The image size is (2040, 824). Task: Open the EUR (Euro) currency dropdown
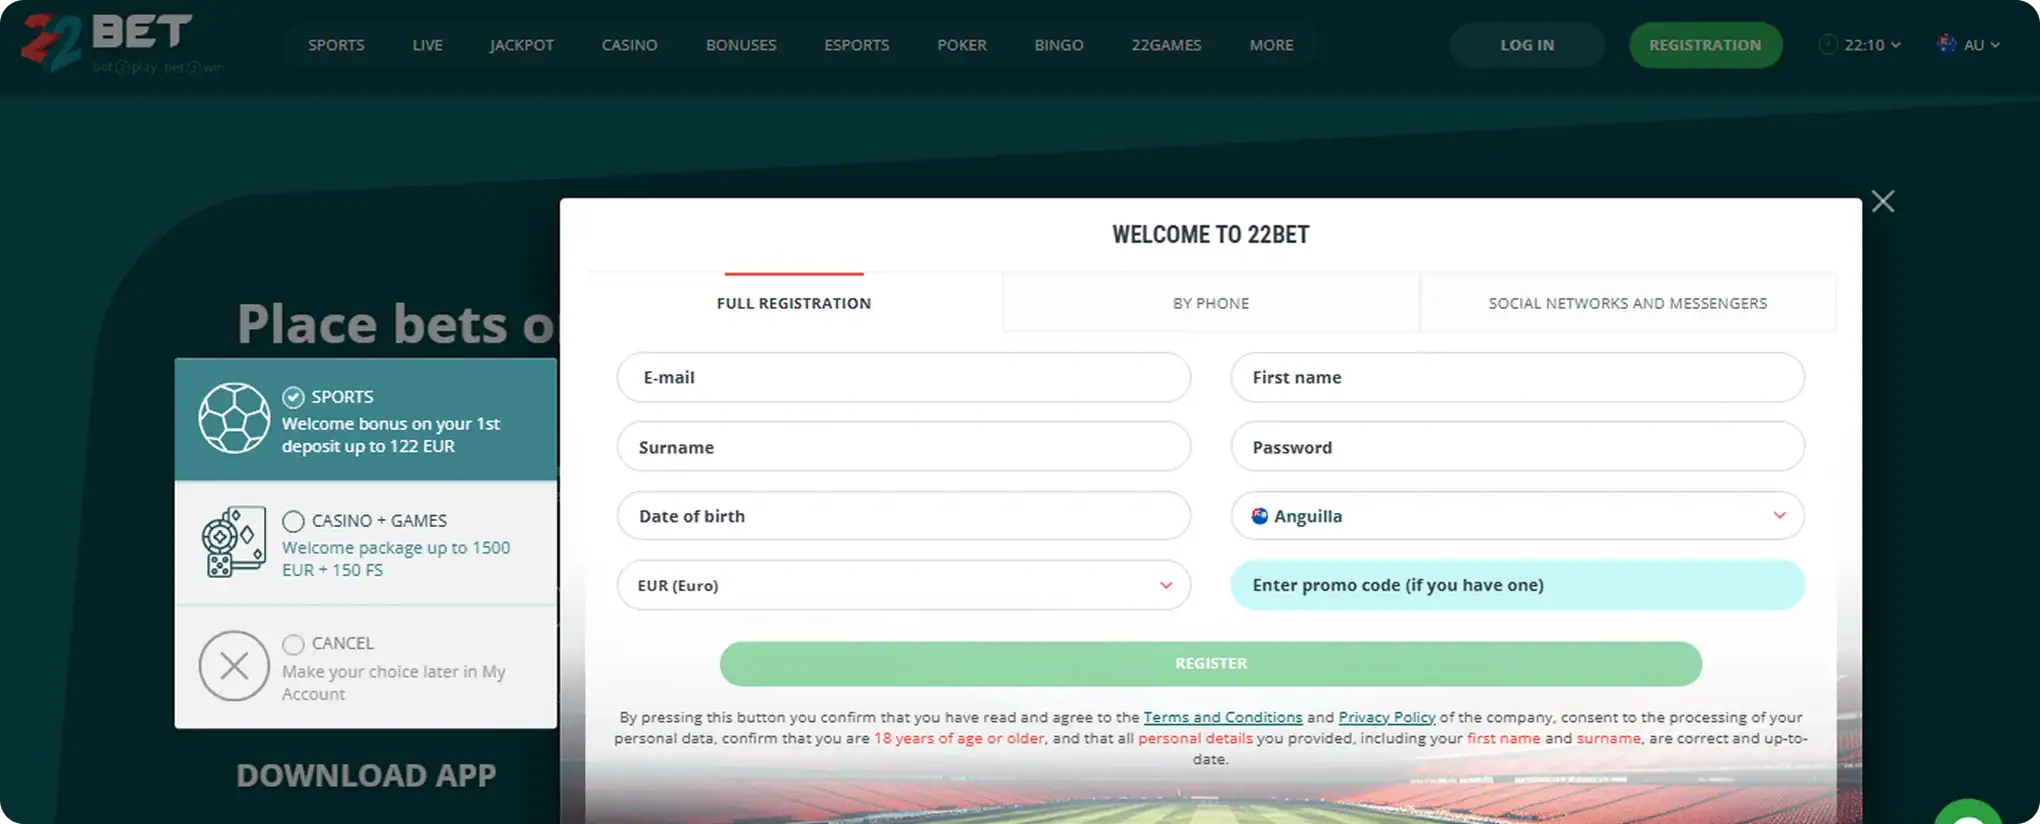tap(904, 585)
